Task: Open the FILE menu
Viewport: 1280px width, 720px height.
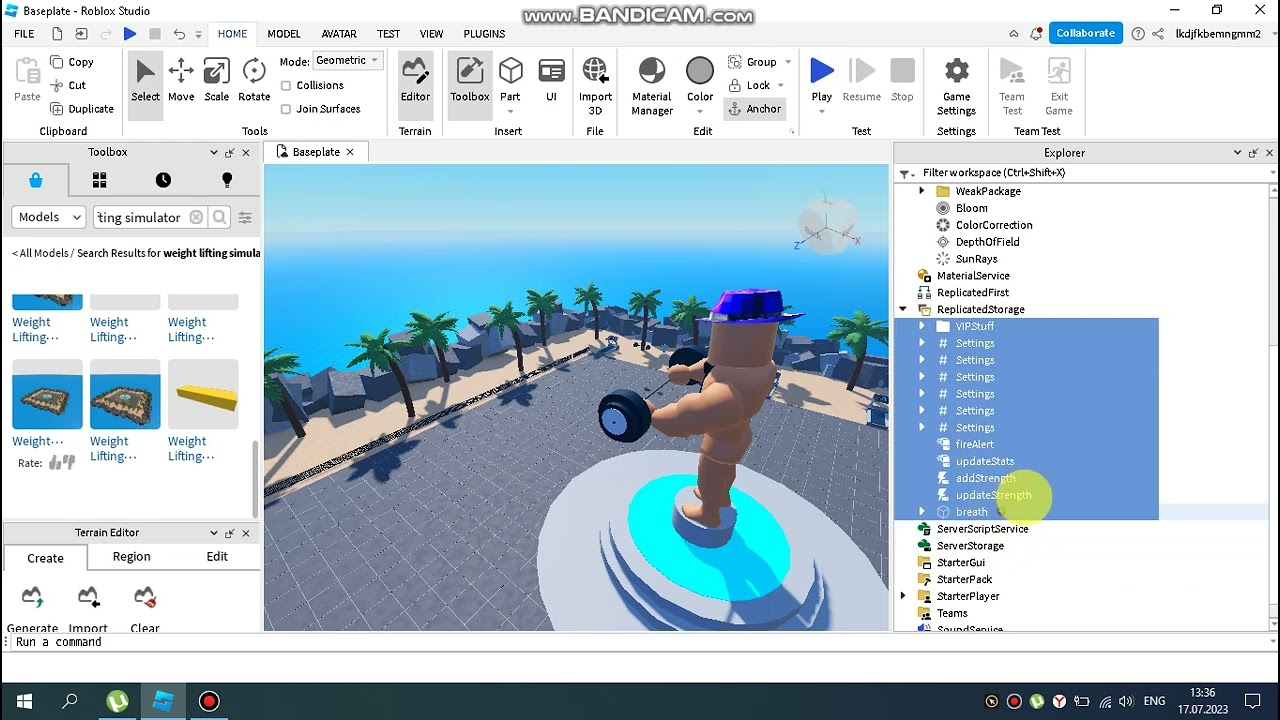Action: click(x=24, y=34)
